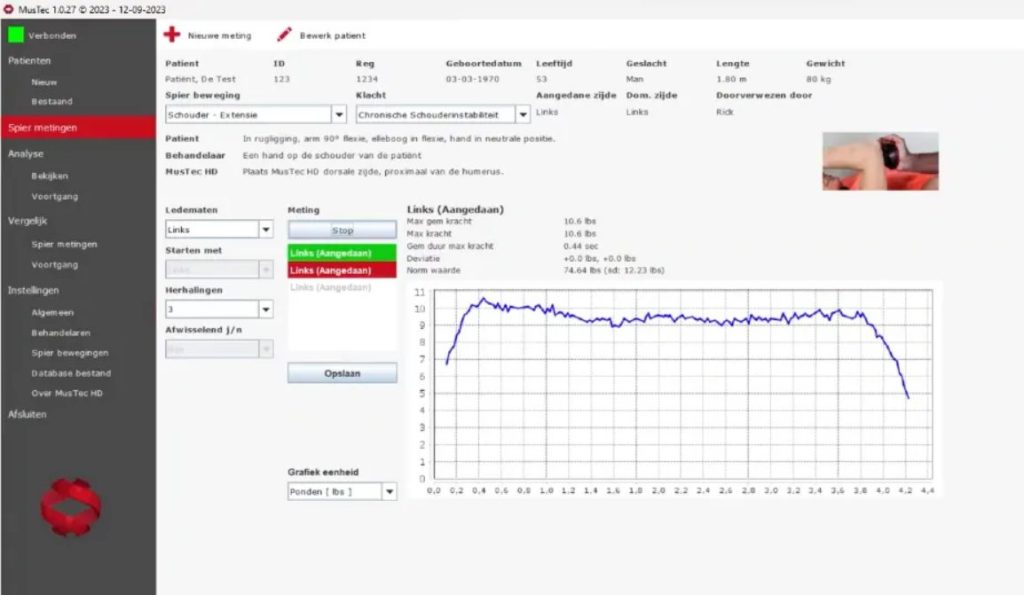Click Gewicht value 80 kg
The width and height of the screenshot is (1024, 595).
coord(818,79)
